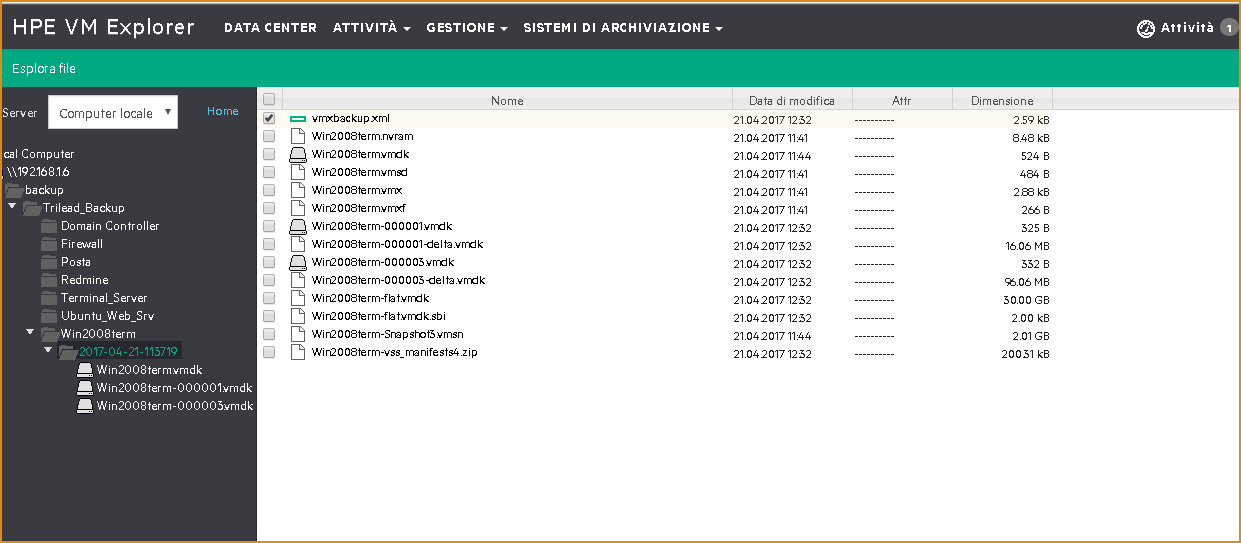The height and width of the screenshot is (543, 1241).
Task: Click the Win2008term-flat.vmdk.sbi file icon
Action: 297,316
